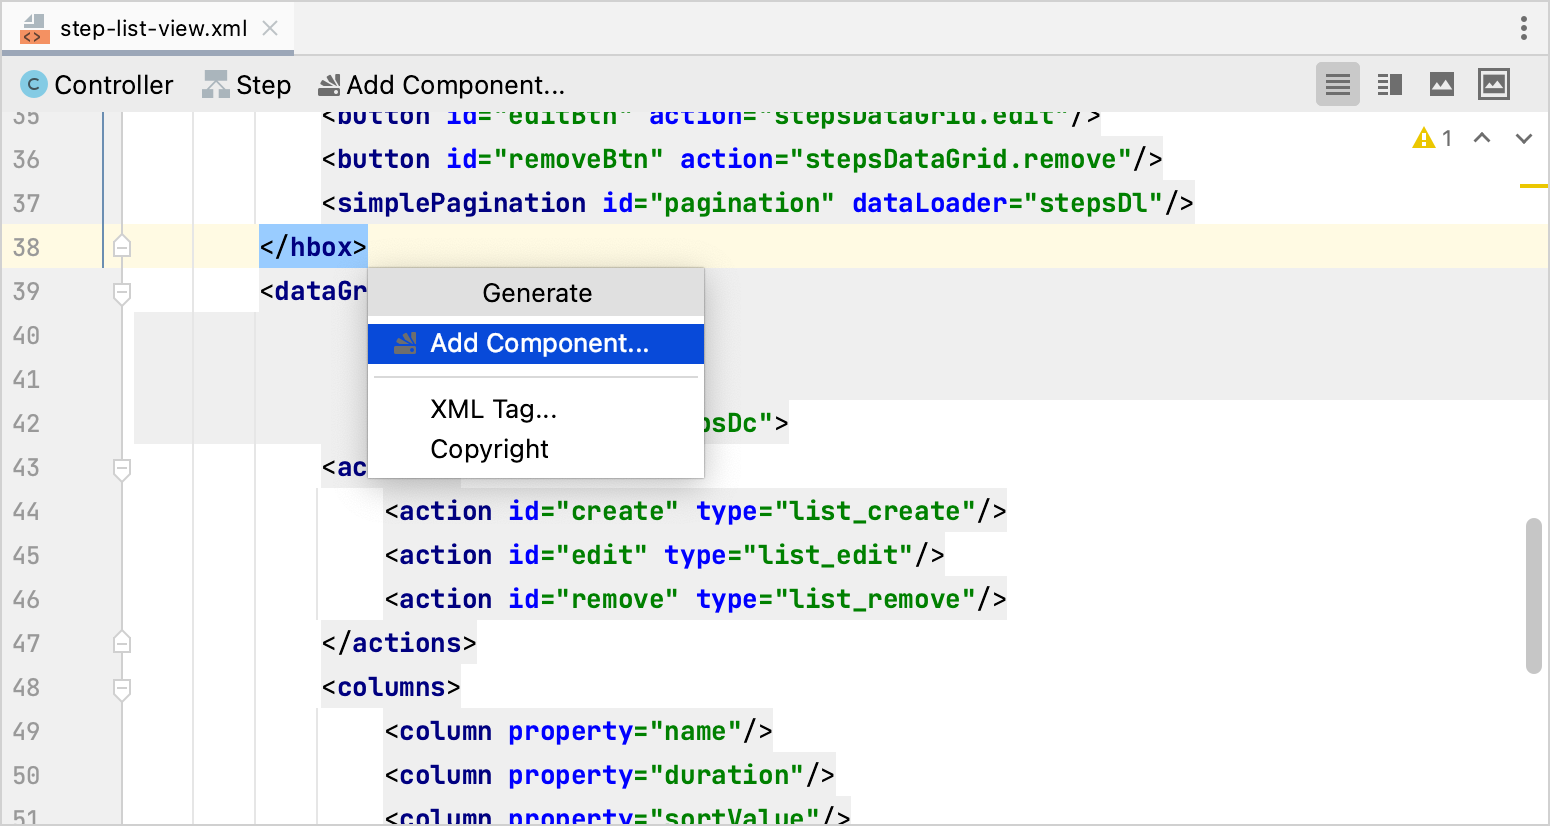Click Add Component in the editor toolbar
Viewport: 1550px width, 826px height.
coord(441,85)
